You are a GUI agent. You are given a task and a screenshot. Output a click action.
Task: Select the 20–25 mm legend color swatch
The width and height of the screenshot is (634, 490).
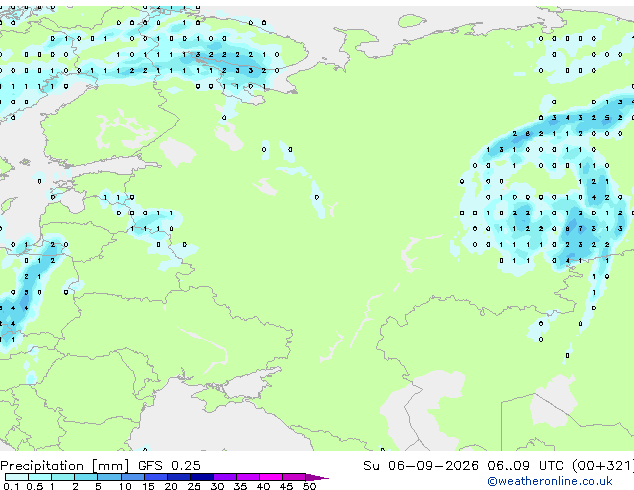click(x=179, y=477)
